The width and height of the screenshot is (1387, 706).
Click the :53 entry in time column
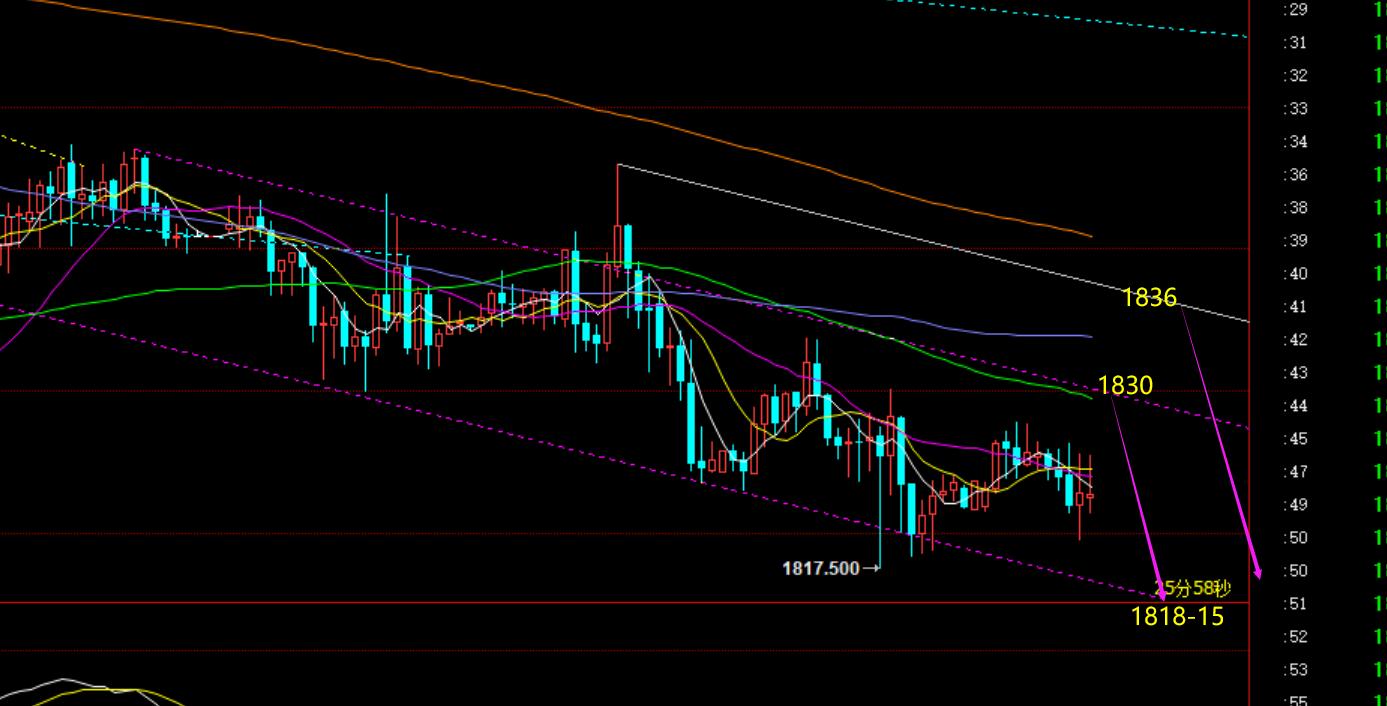(1295, 670)
